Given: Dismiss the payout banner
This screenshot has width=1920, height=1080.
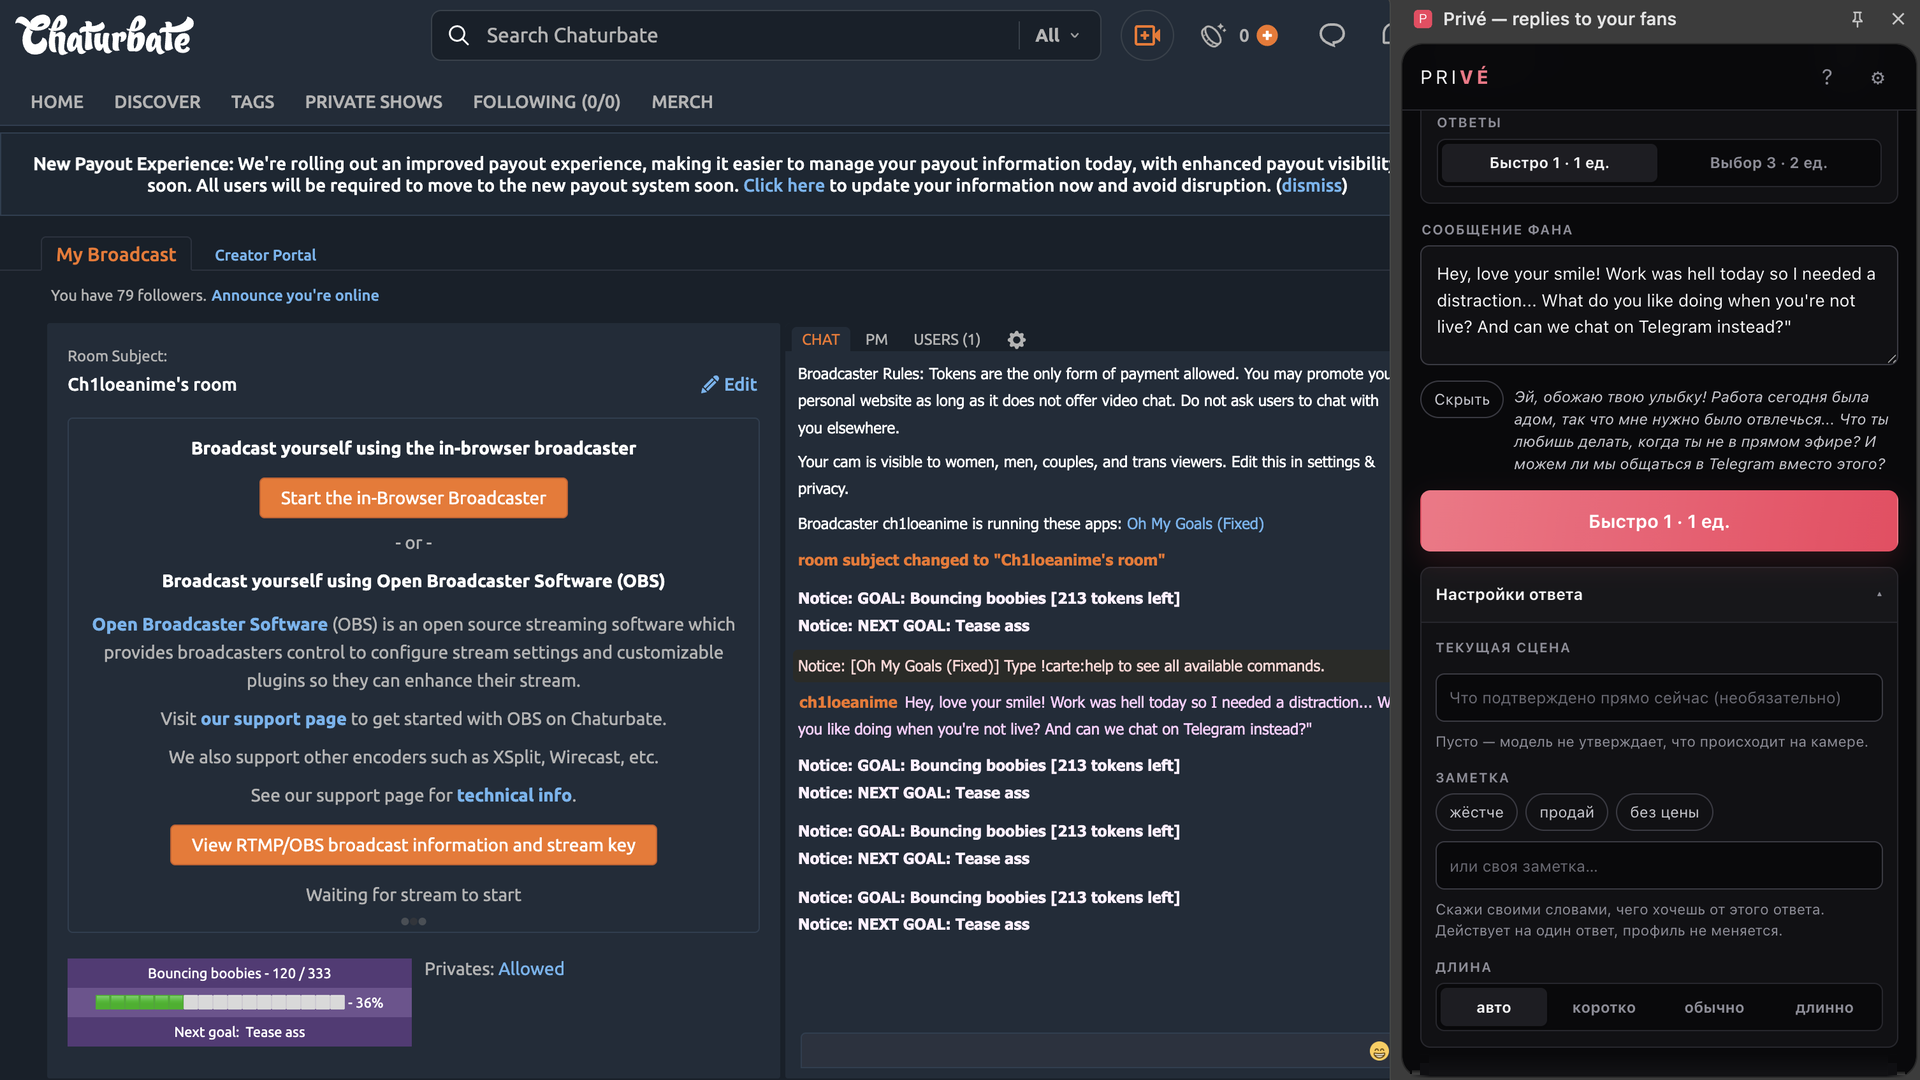Looking at the screenshot, I should [x=1311, y=186].
